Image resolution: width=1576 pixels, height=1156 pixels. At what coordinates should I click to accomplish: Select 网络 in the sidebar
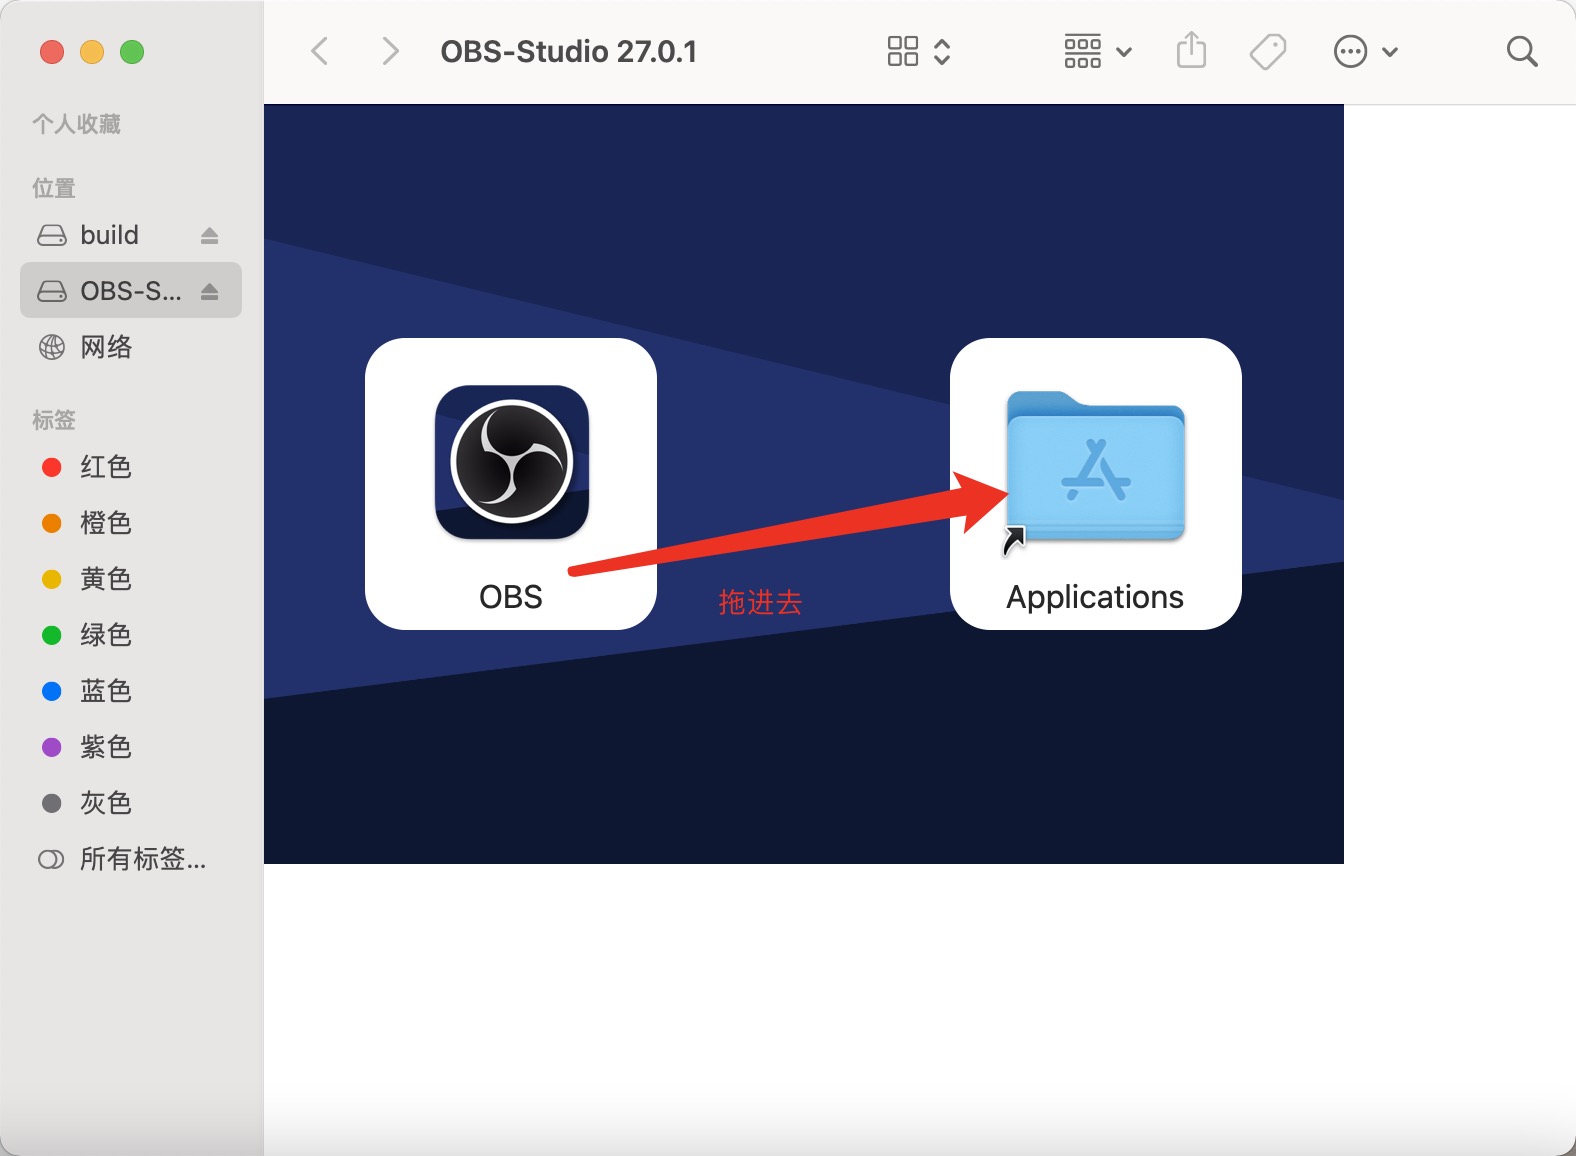(105, 347)
